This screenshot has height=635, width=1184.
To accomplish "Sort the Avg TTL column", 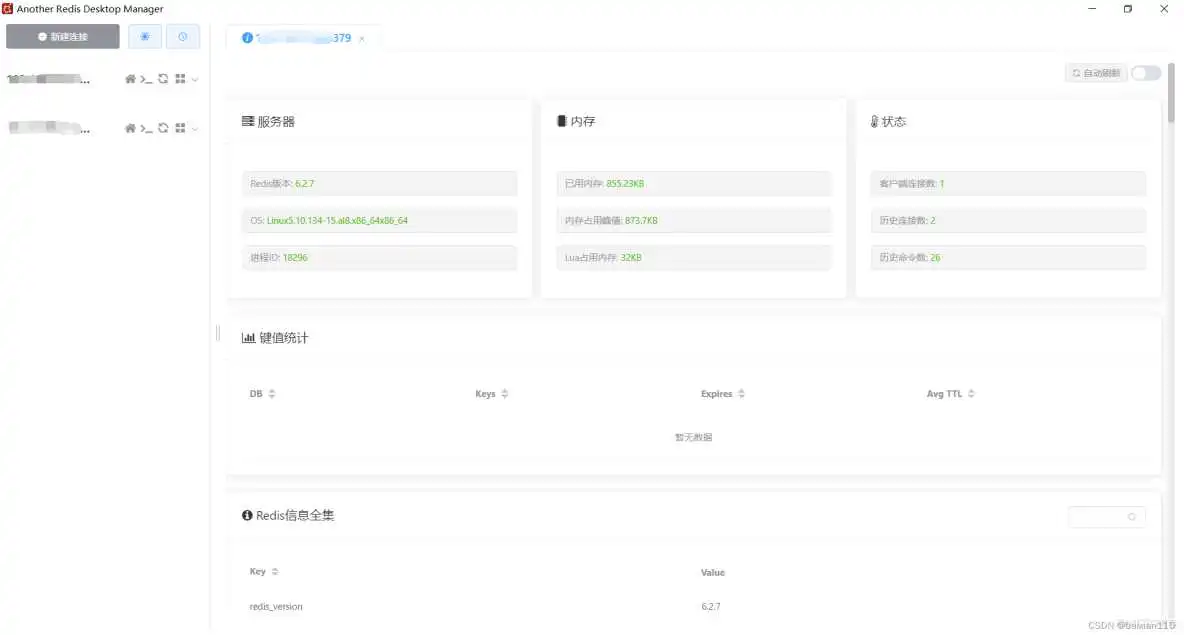I will coord(950,393).
